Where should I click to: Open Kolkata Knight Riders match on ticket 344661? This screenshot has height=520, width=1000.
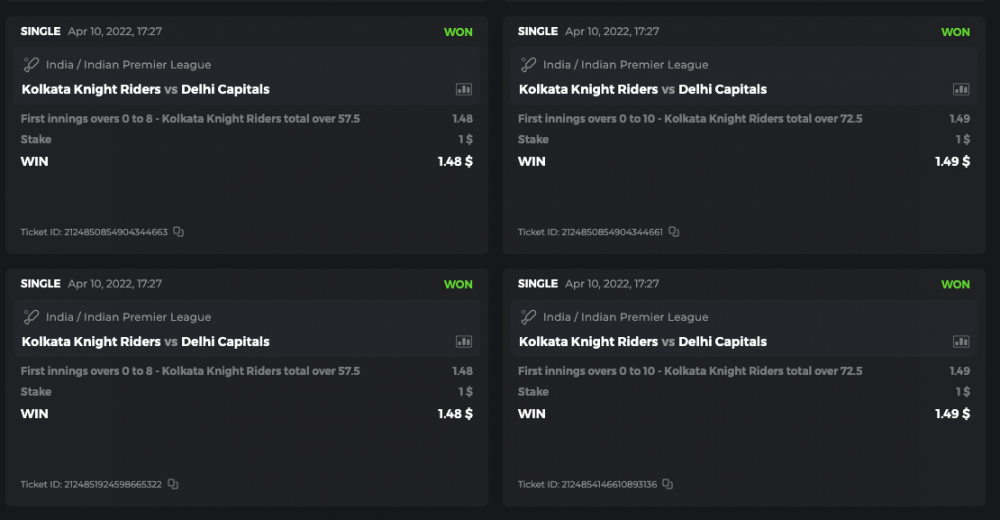click(x=588, y=89)
